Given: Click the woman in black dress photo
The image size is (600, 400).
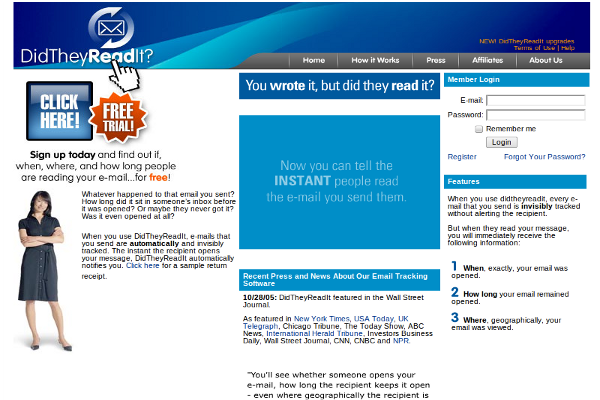Looking at the screenshot, I should (42, 271).
